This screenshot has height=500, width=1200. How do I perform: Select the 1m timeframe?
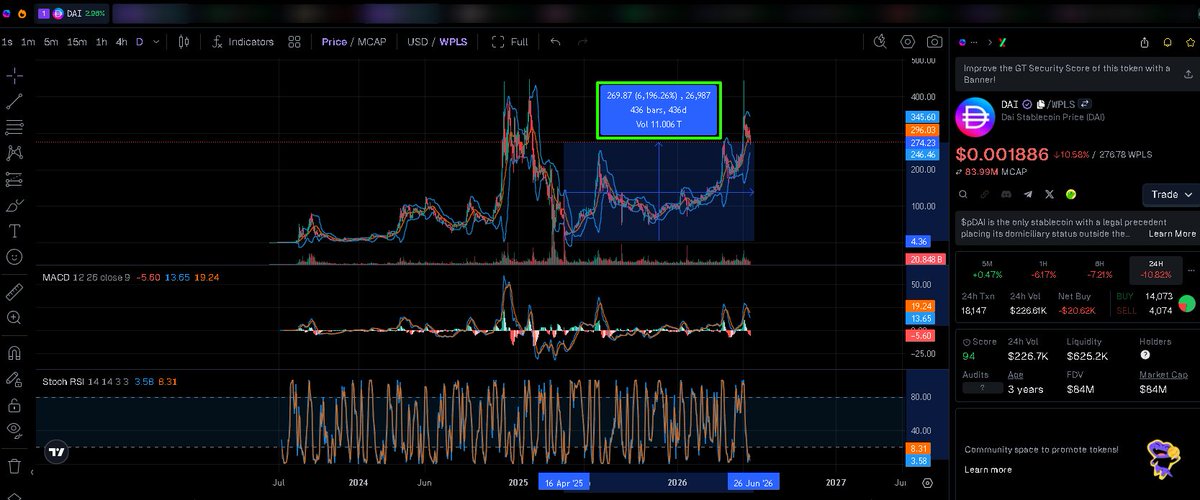[x=28, y=42]
